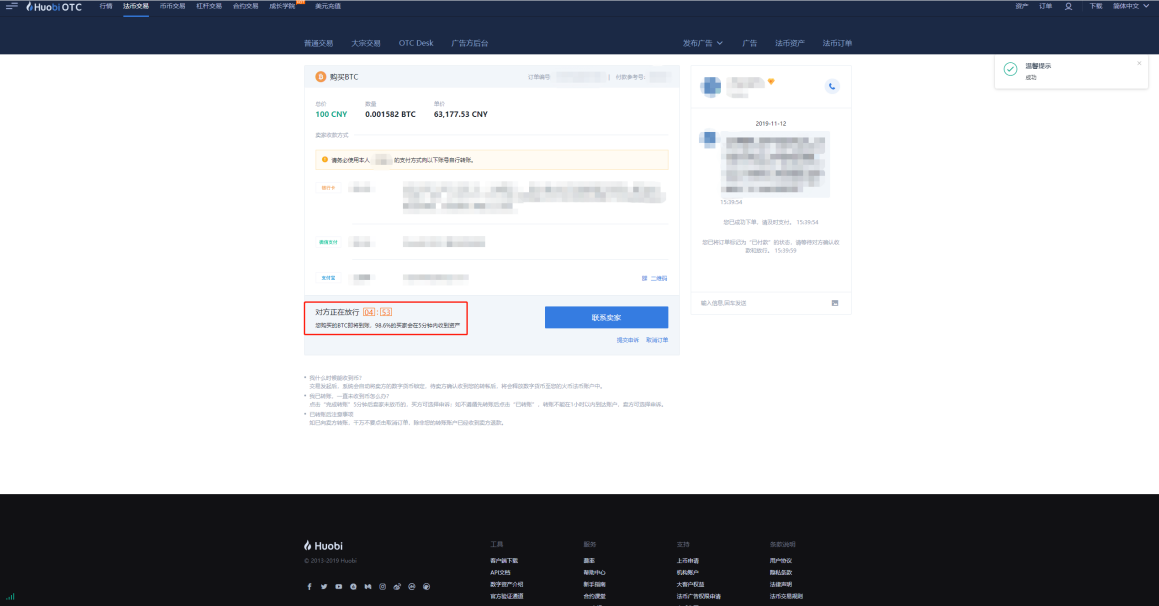Screen dimensions: 1159x606
Task: Open the hamburger menu beside Huobi logo
Action: tap(12, 6)
